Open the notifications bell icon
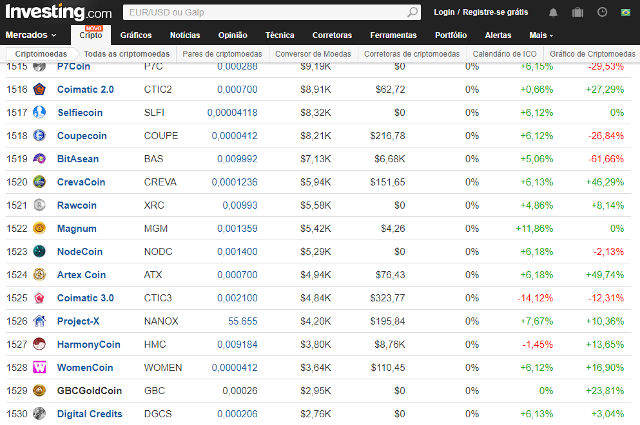 [x=553, y=13]
